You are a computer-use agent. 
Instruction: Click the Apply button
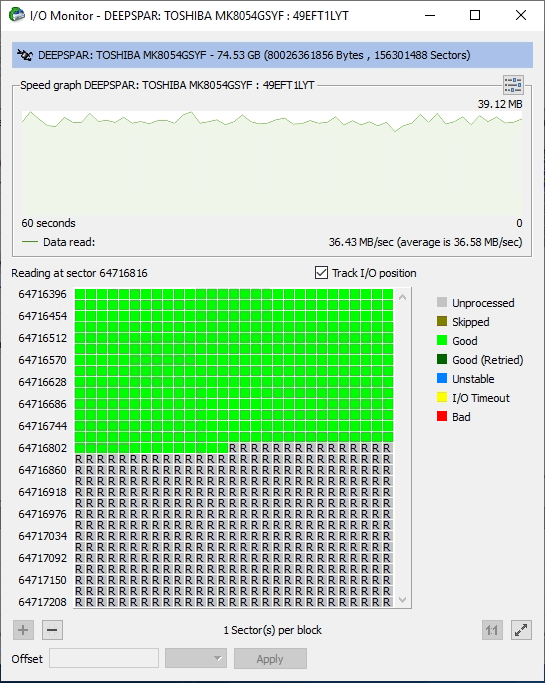click(x=270, y=658)
